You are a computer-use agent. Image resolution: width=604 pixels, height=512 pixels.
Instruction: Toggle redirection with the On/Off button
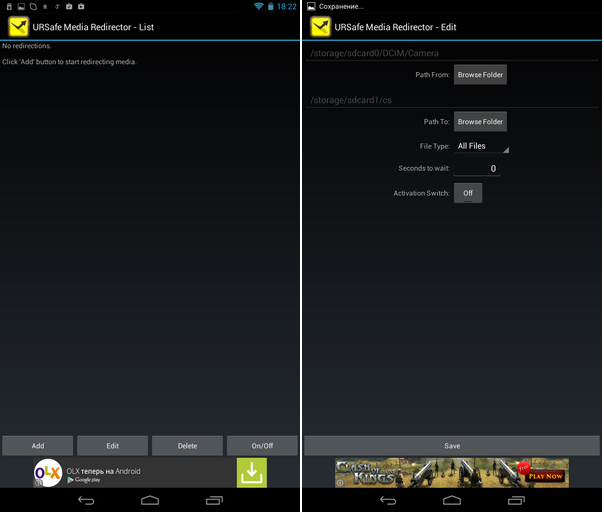[x=262, y=446]
